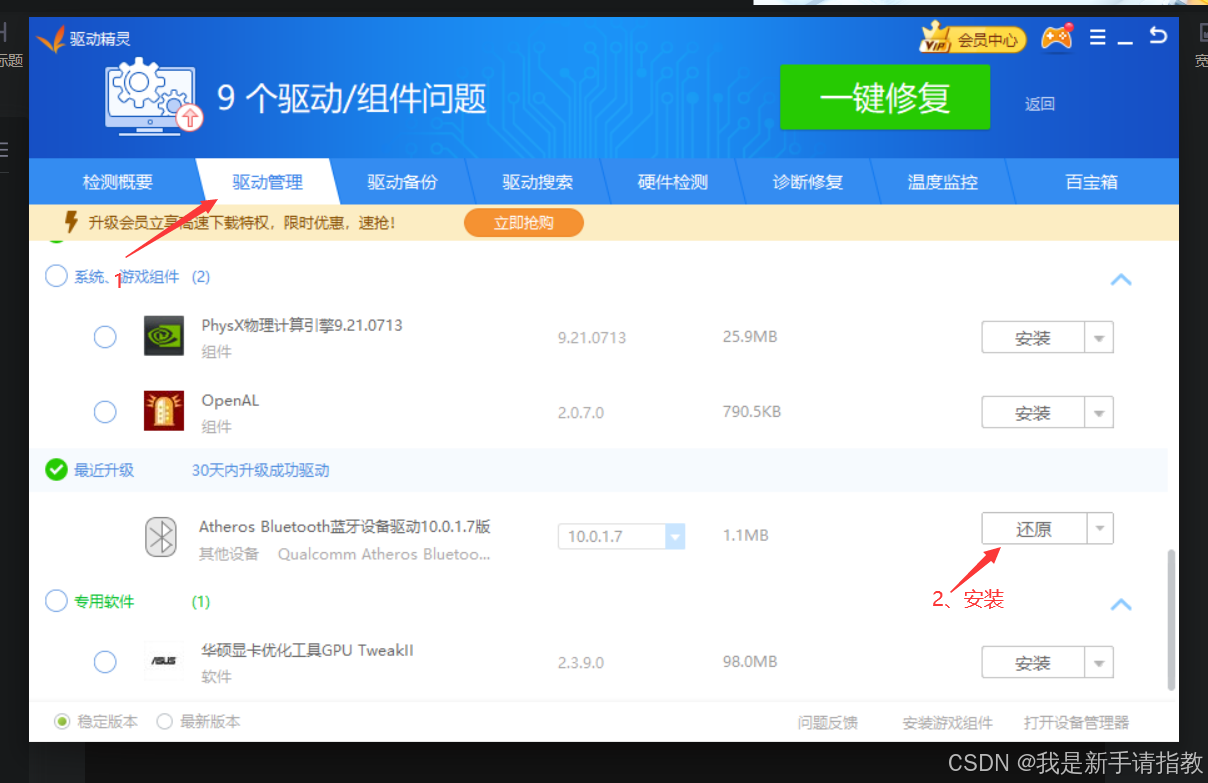Check the PhysX物理计算引擎 row checkbox

[105, 337]
